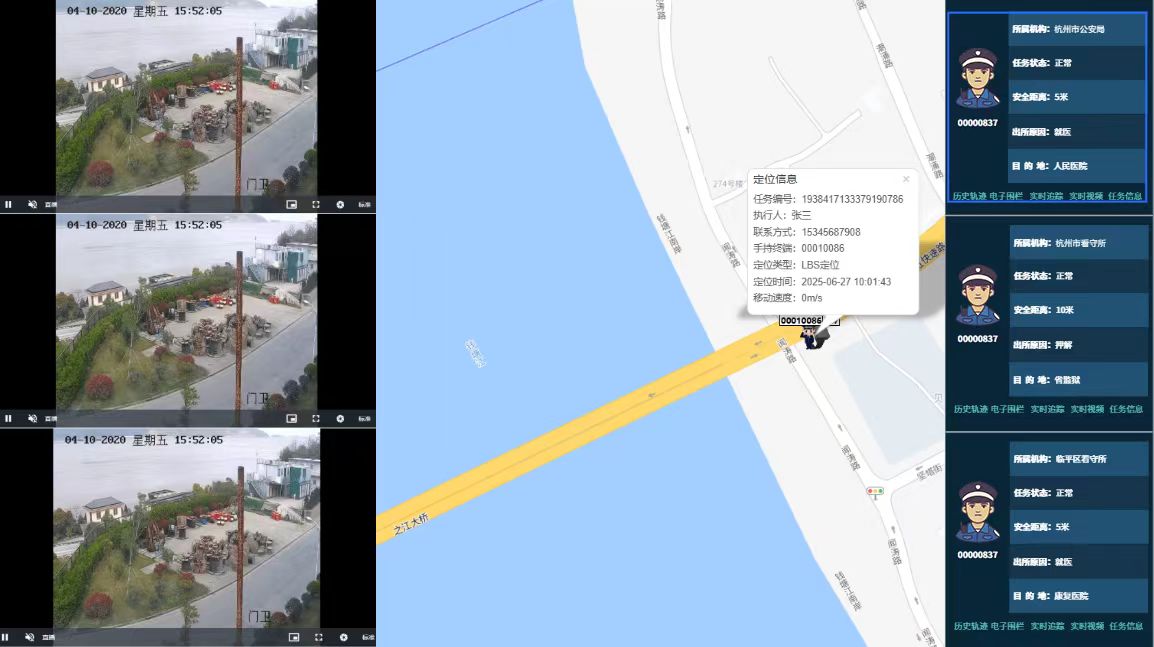
Task: Click the traffic light icon on the map
Action: pos(875,492)
